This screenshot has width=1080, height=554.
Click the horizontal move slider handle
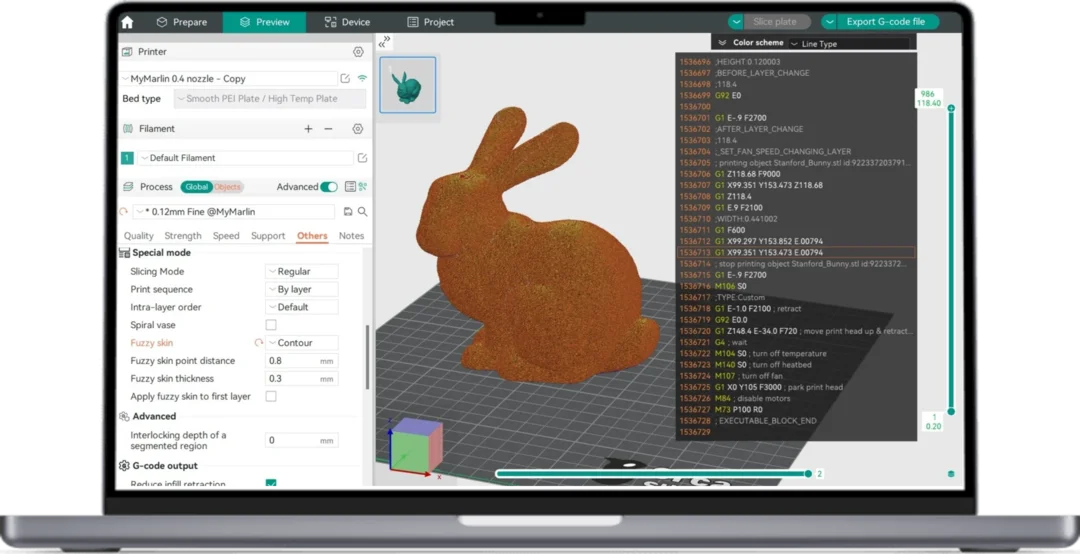(x=808, y=474)
